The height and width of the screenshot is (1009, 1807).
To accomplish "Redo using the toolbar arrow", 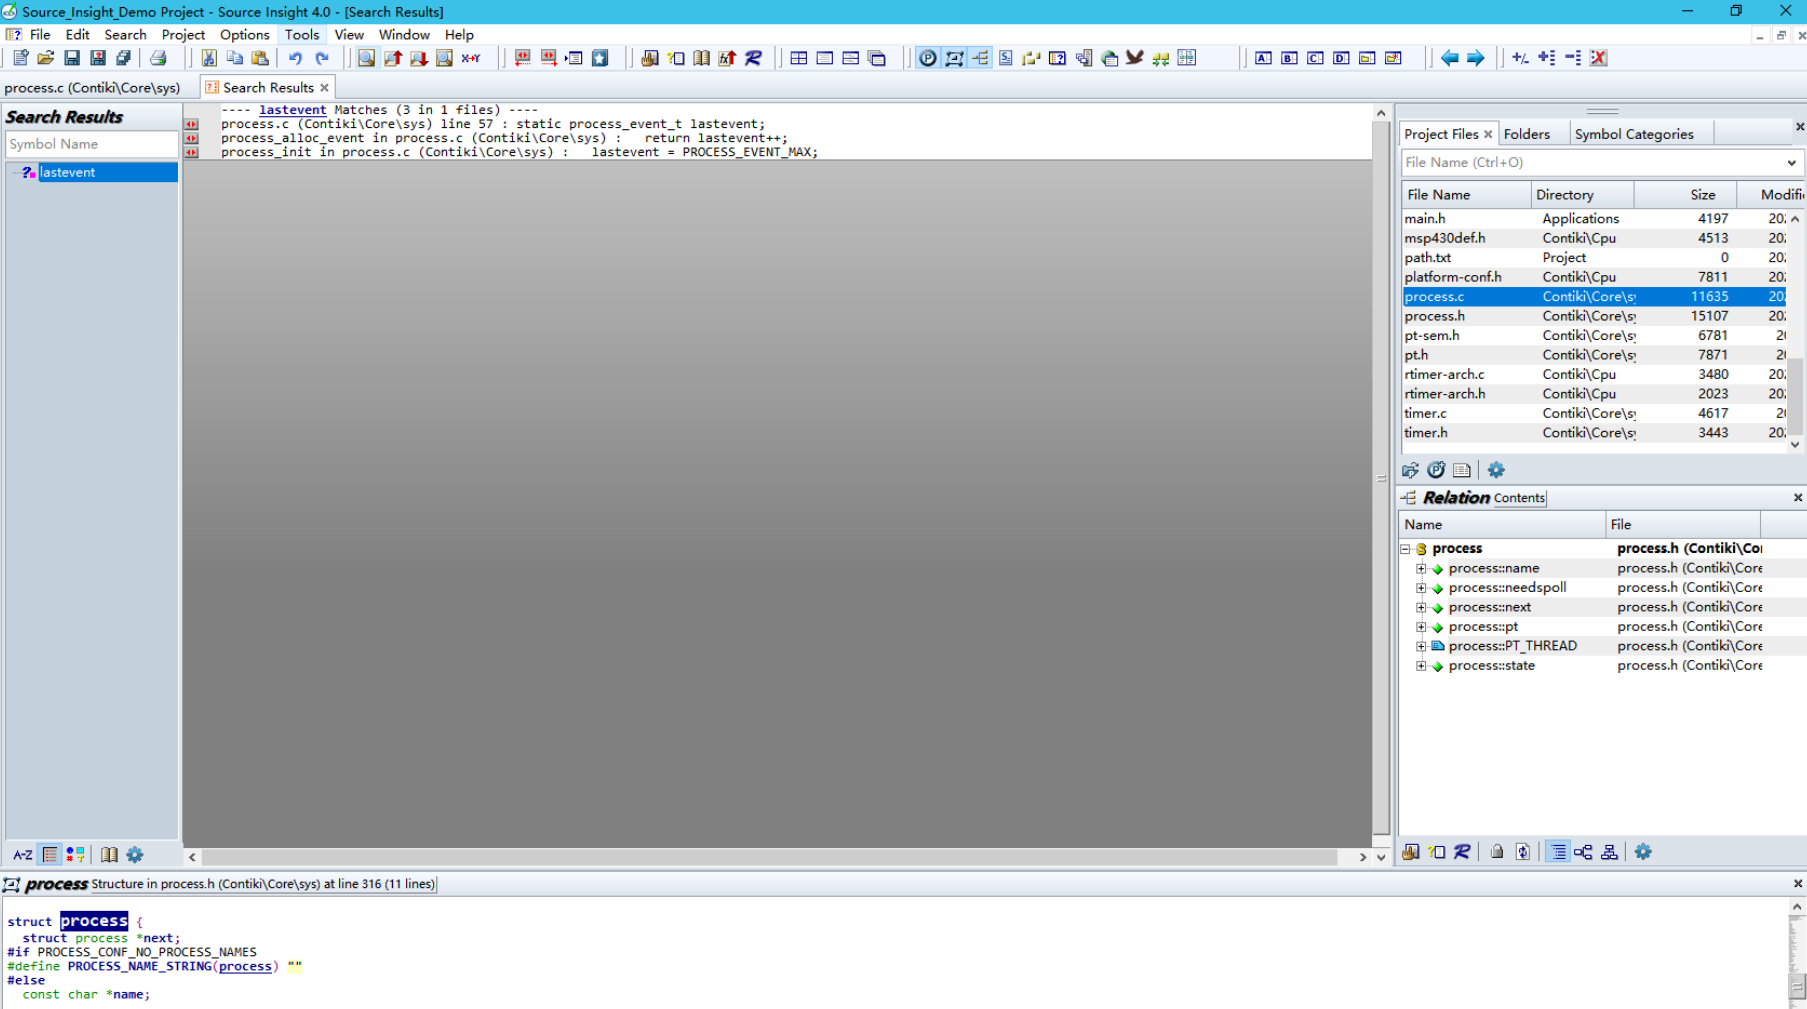I will (322, 58).
